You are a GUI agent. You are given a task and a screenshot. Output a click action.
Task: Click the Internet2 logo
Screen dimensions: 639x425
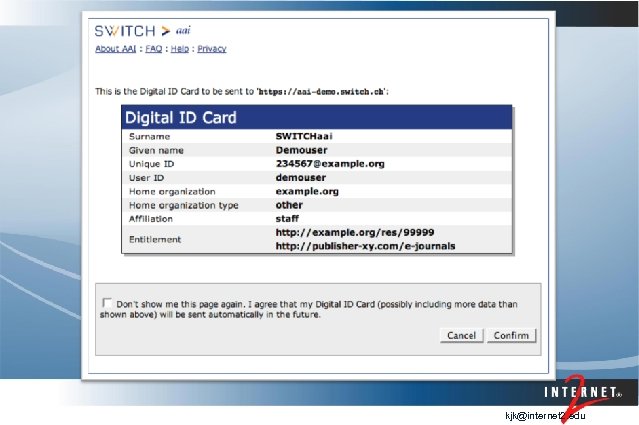(x=583, y=397)
